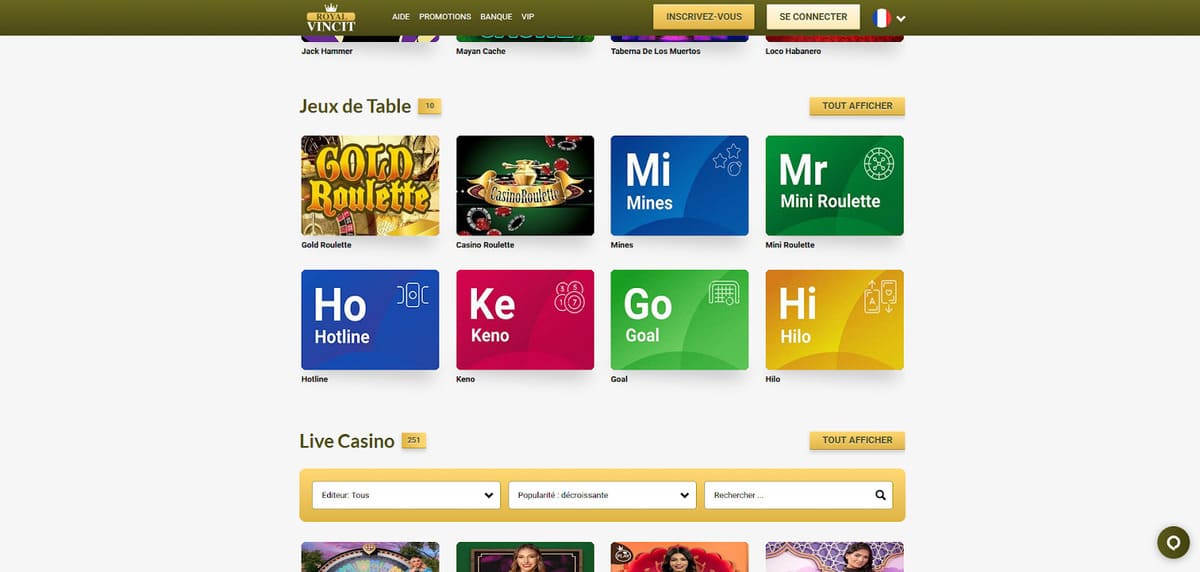Click the Live Casino count badge 251
This screenshot has height=572, width=1200.
(414, 440)
